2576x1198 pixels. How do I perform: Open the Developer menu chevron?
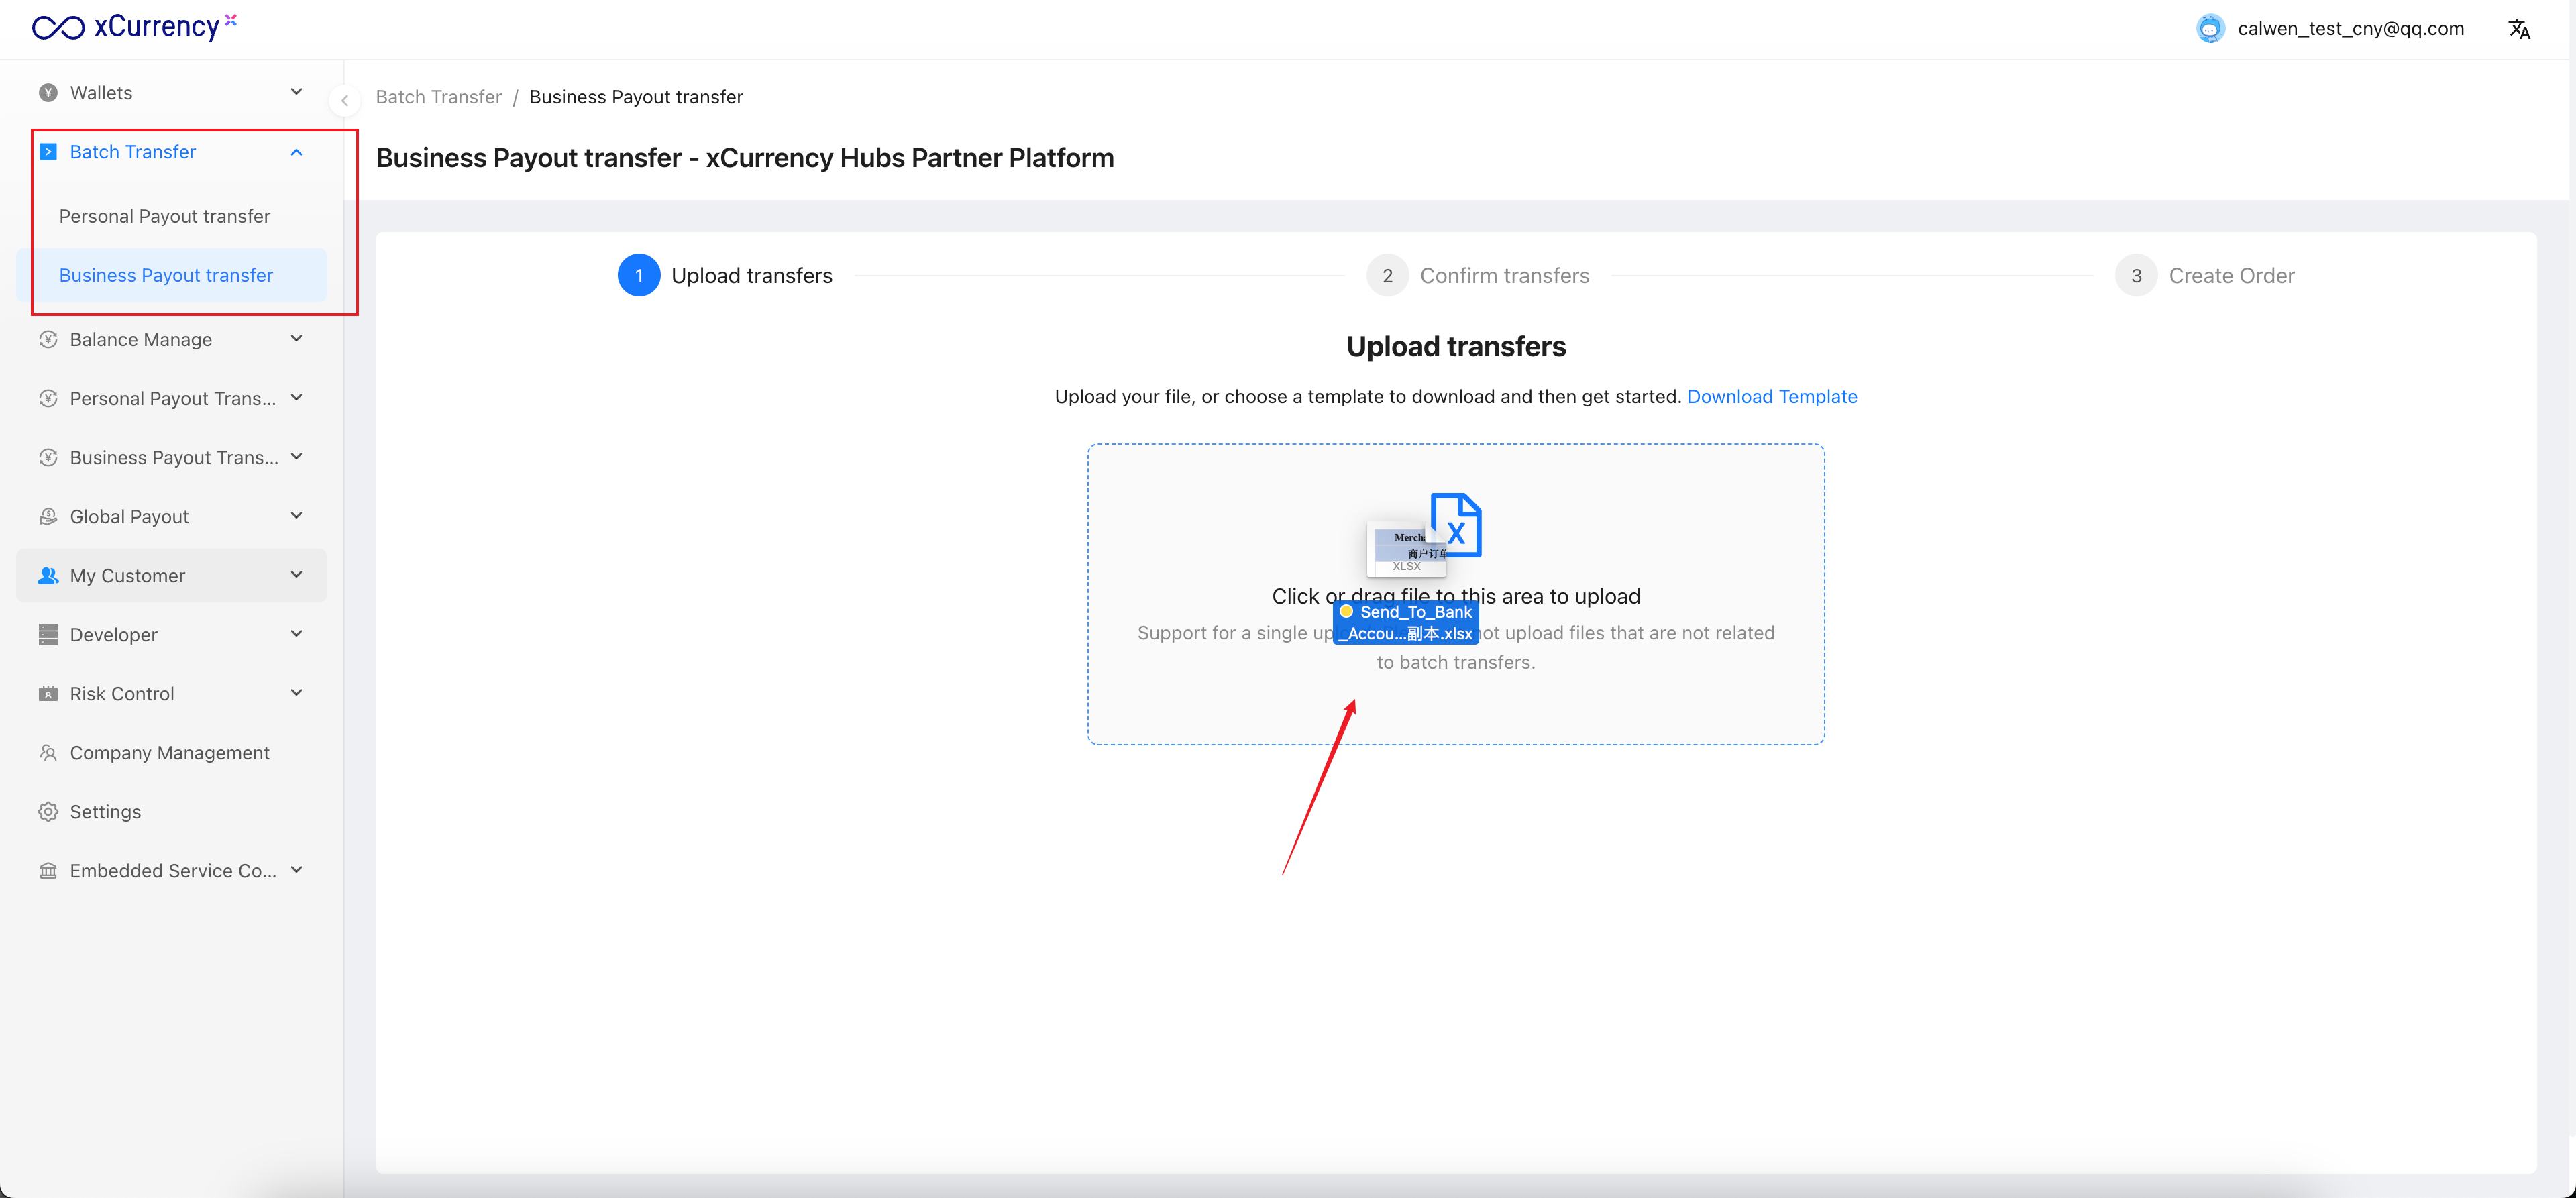click(x=296, y=634)
